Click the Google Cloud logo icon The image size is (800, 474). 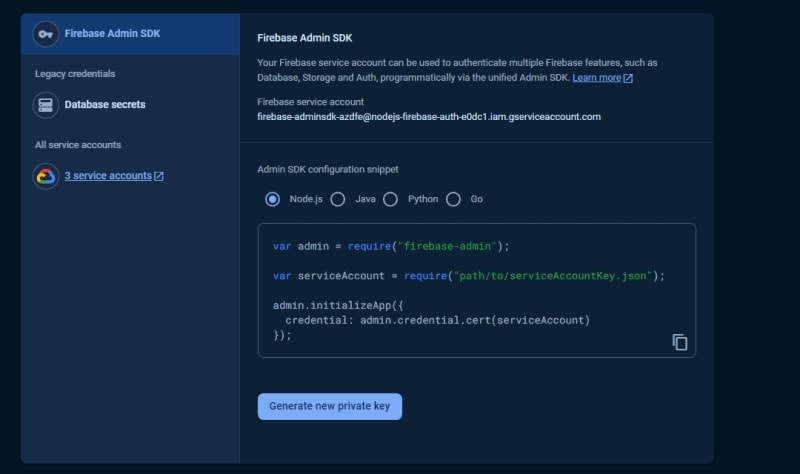45,177
